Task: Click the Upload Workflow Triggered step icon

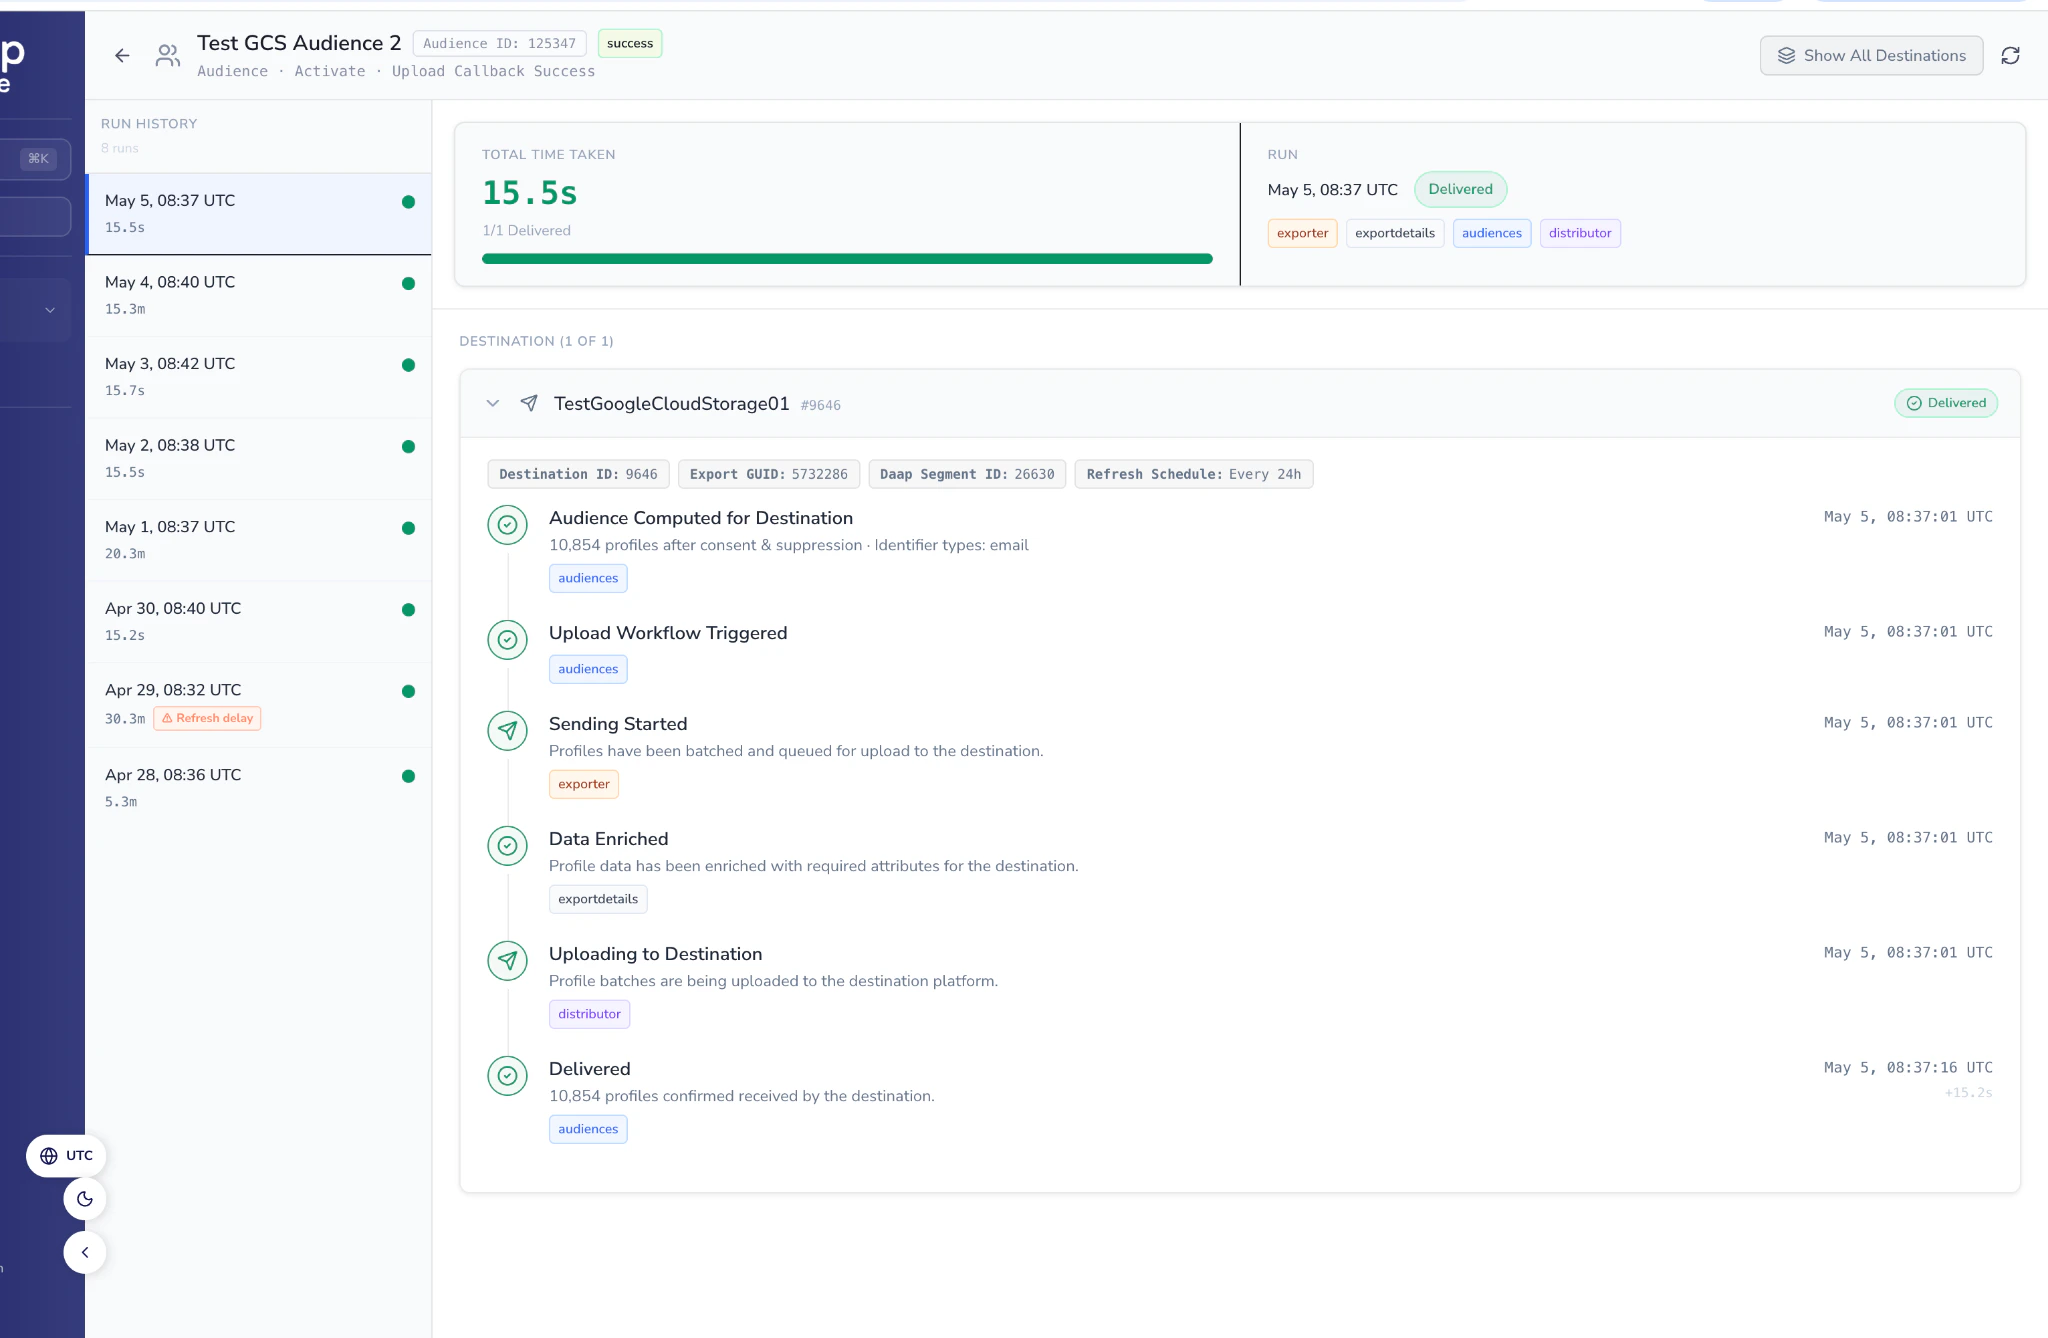Action: [x=507, y=640]
